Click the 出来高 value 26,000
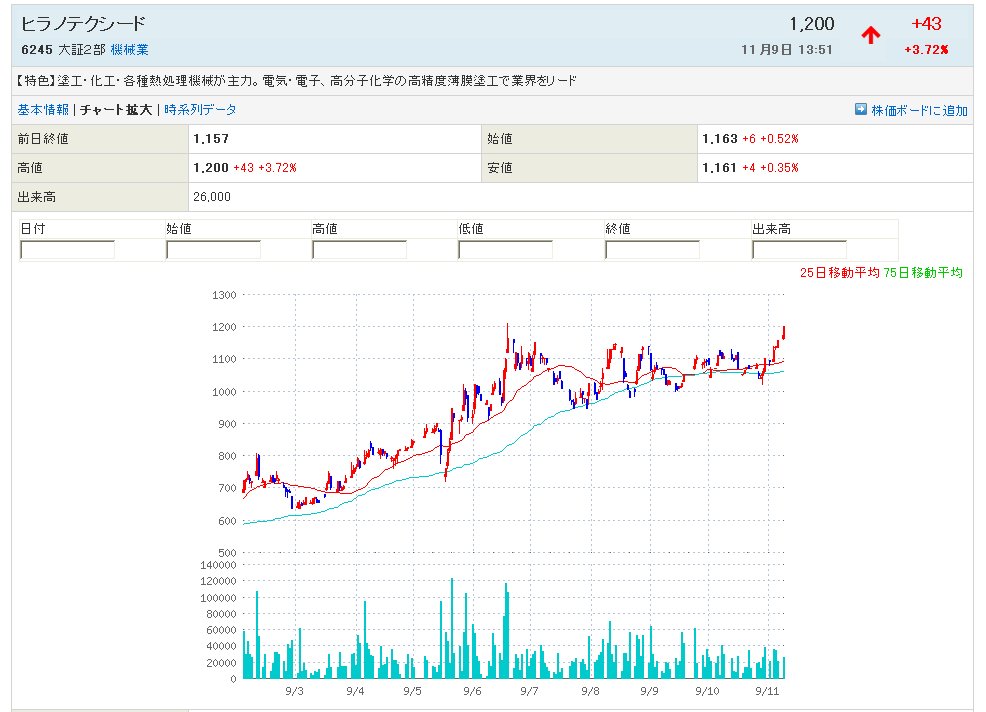 coord(212,197)
